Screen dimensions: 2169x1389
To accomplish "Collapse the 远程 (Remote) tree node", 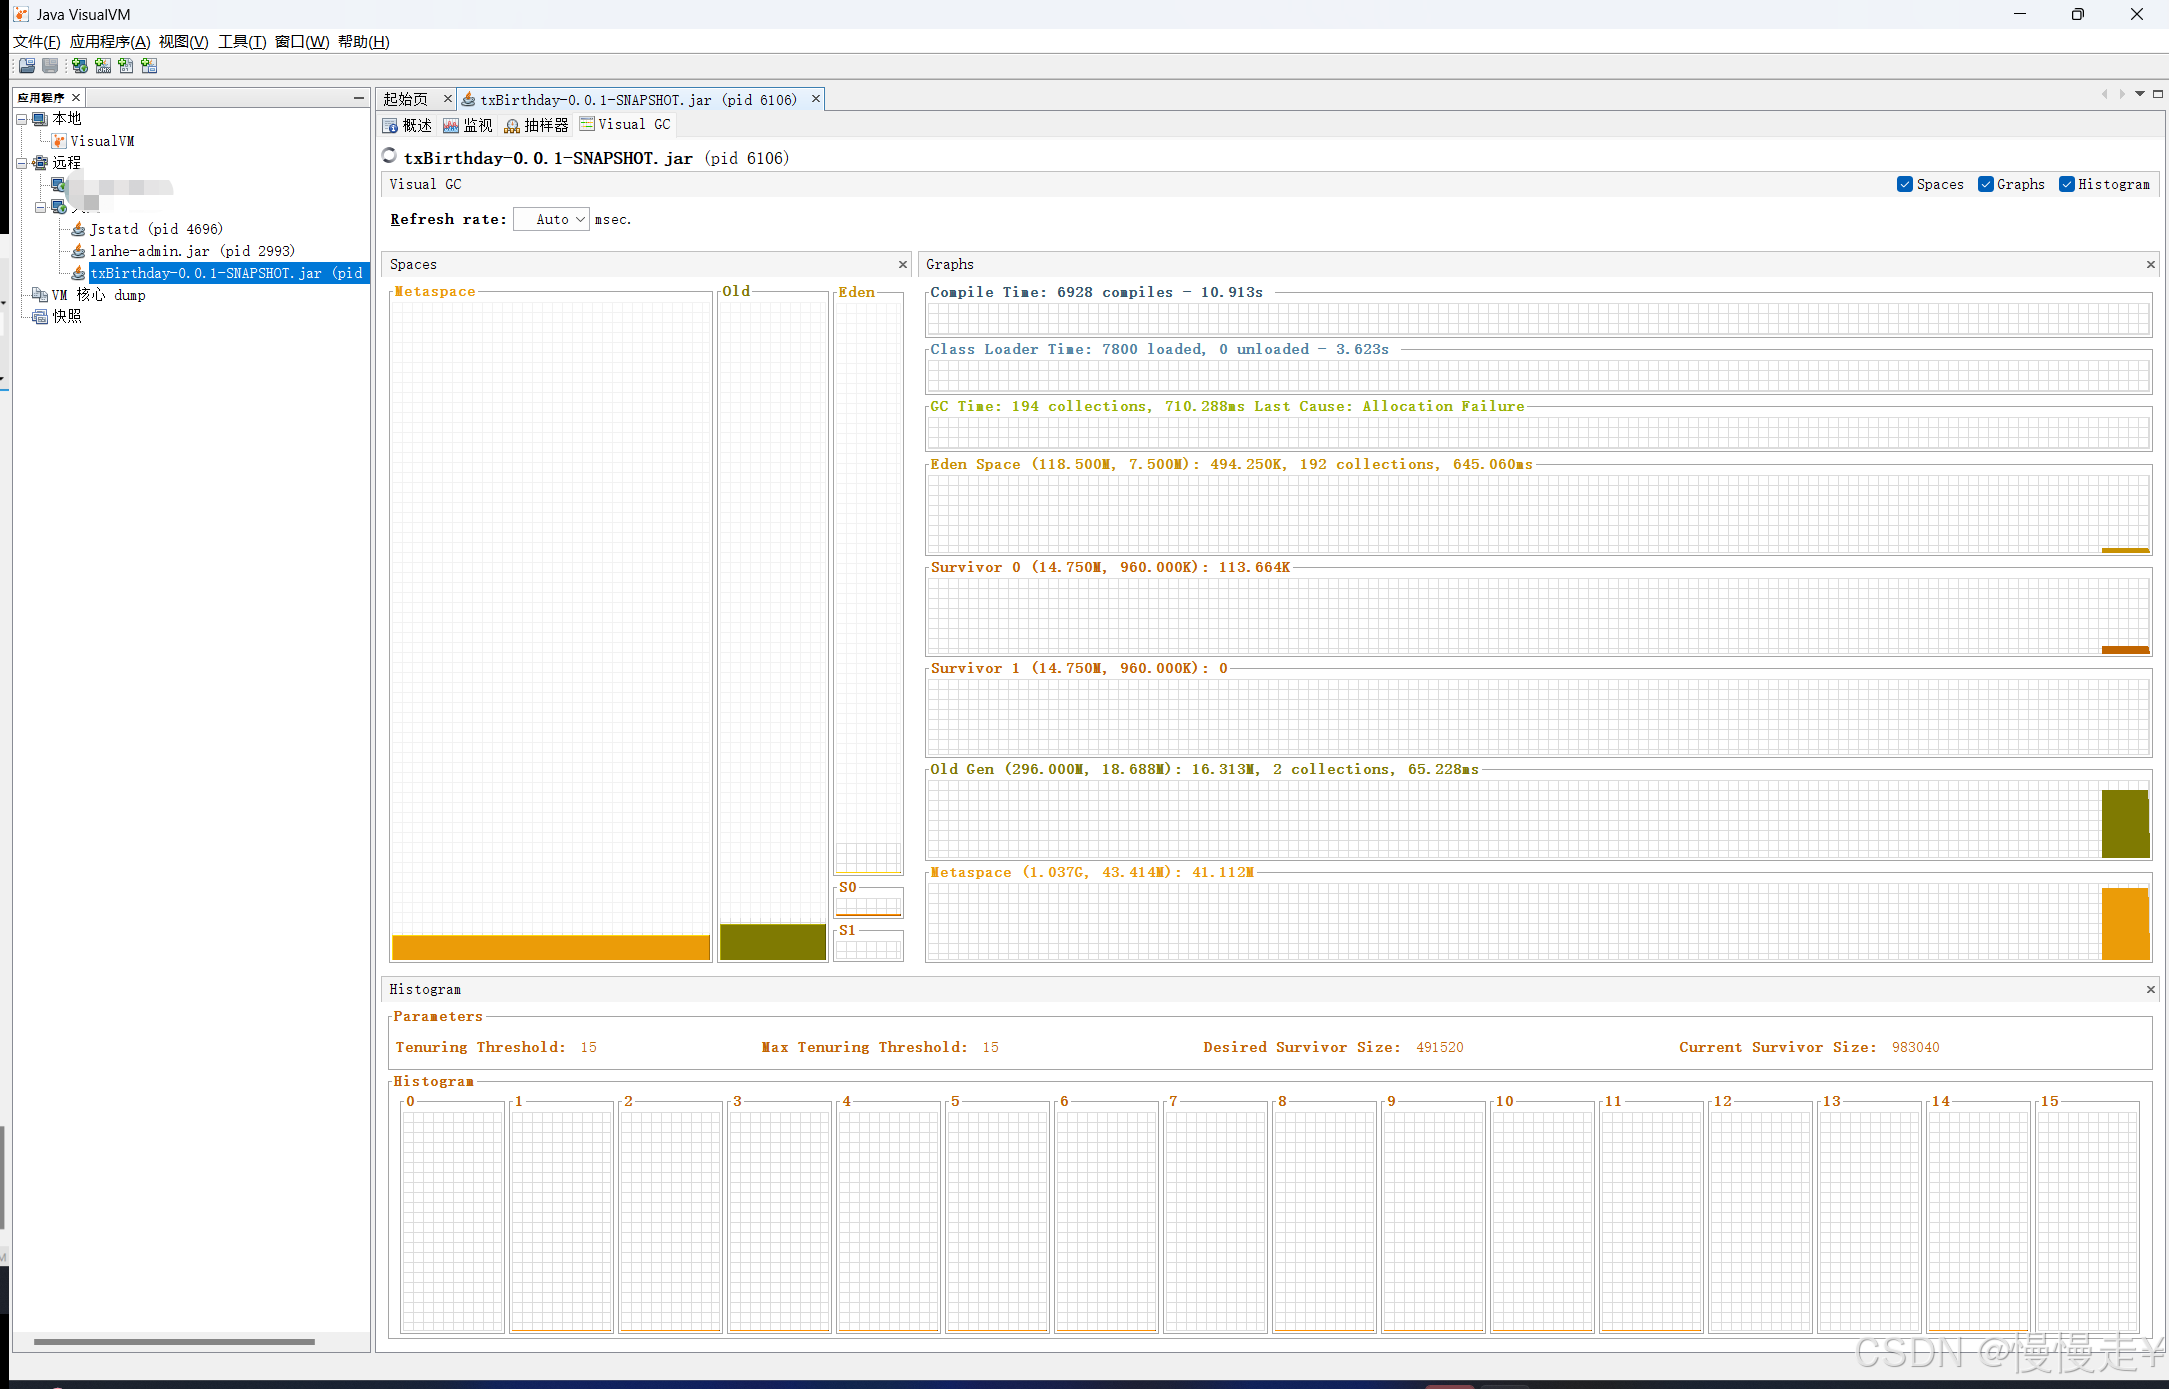I will click(21, 163).
